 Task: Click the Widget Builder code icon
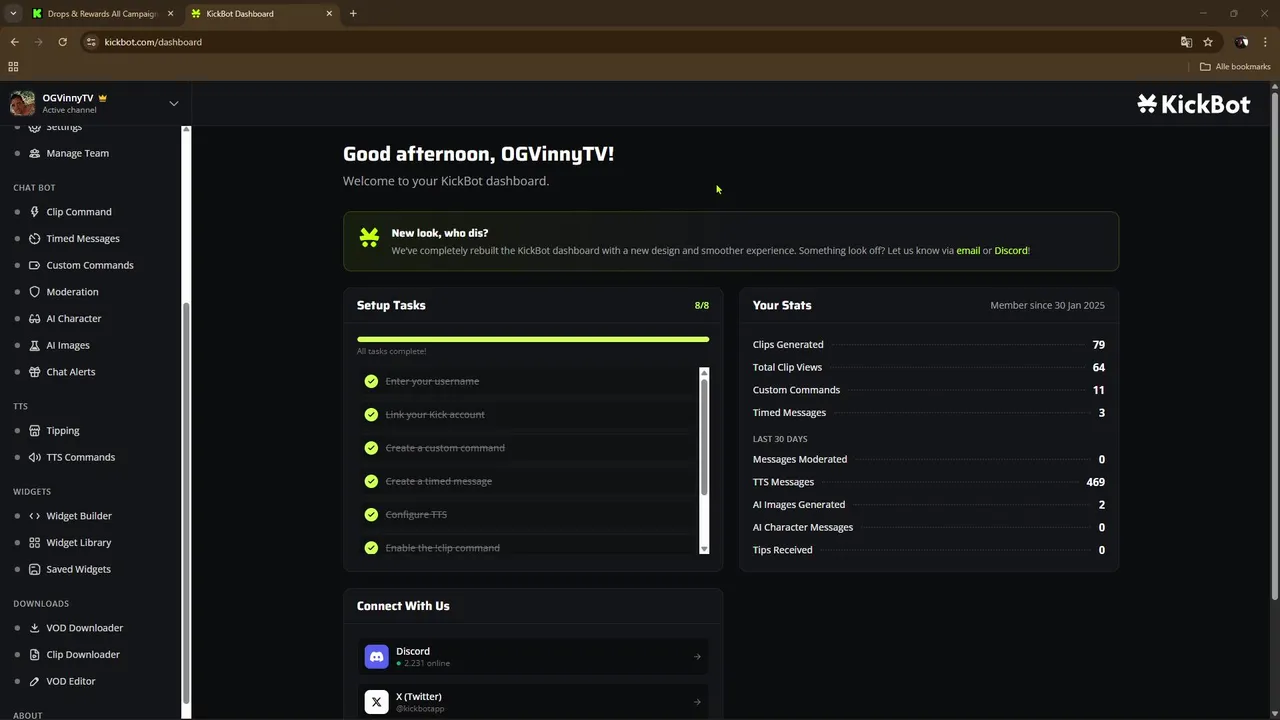(35, 516)
